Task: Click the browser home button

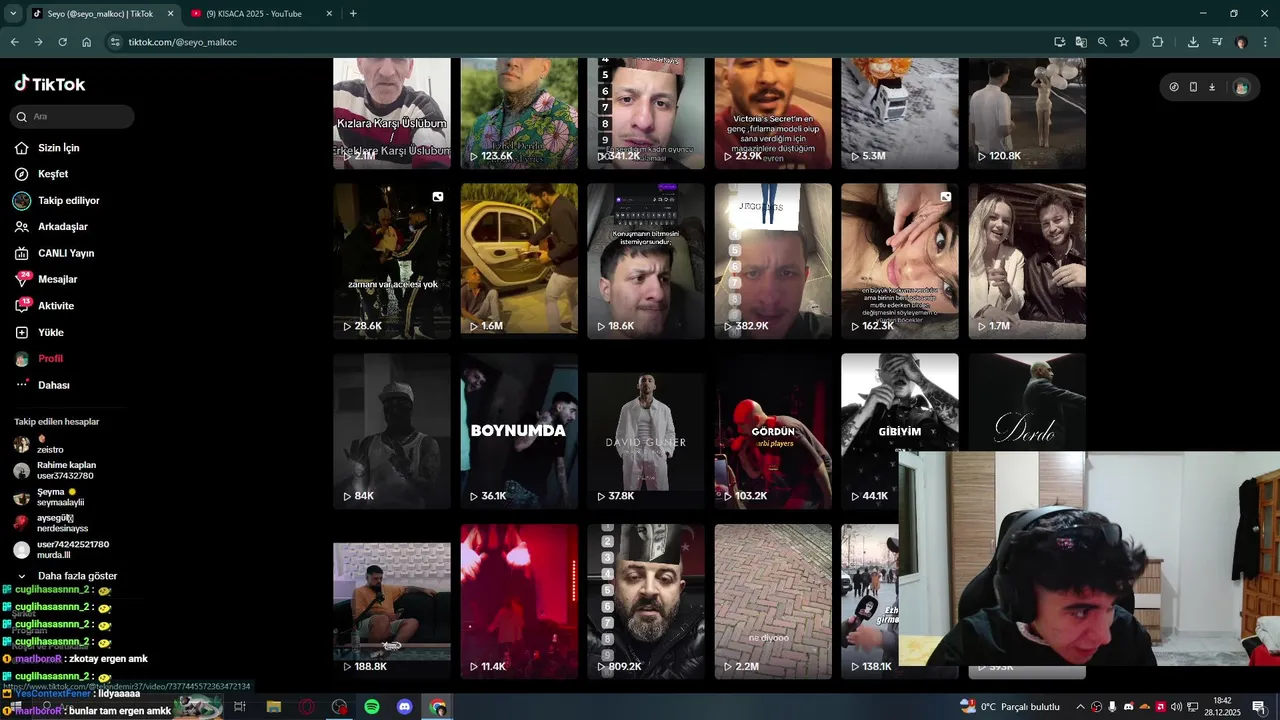Action: pos(86,42)
